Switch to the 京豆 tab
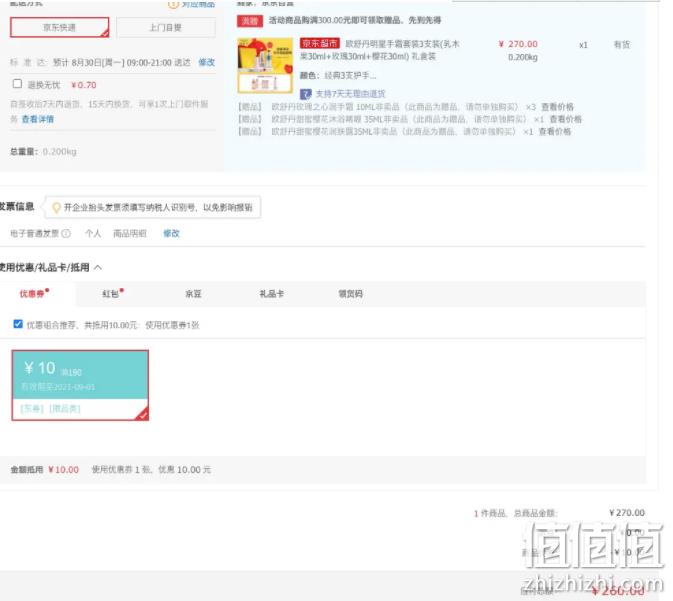Screen dimensions: 673x601 pos(193,294)
